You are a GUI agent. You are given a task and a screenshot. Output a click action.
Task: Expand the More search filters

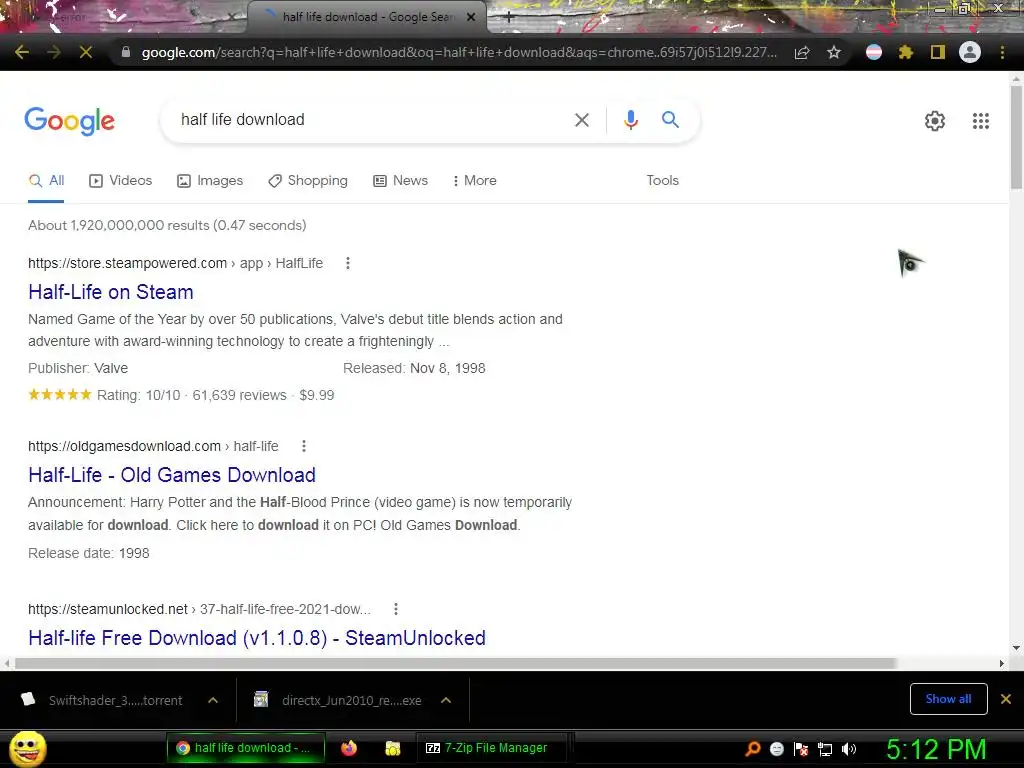pyautogui.click(x=474, y=180)
